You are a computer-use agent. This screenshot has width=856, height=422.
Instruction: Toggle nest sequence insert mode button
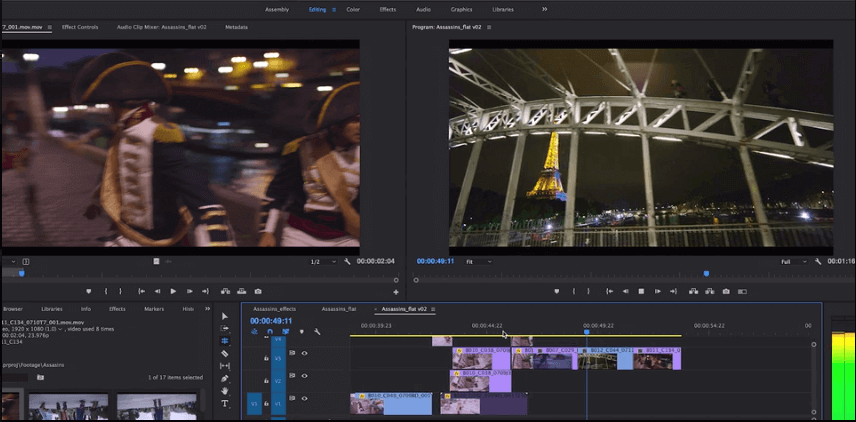pos(254,331)
